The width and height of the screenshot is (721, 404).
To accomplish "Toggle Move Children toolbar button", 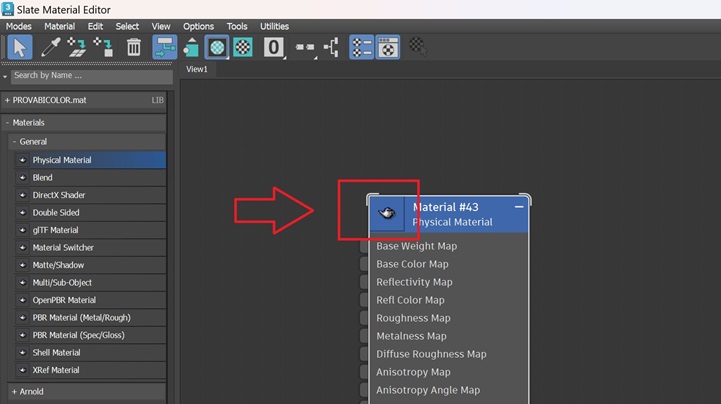I will tap(165, 47).
